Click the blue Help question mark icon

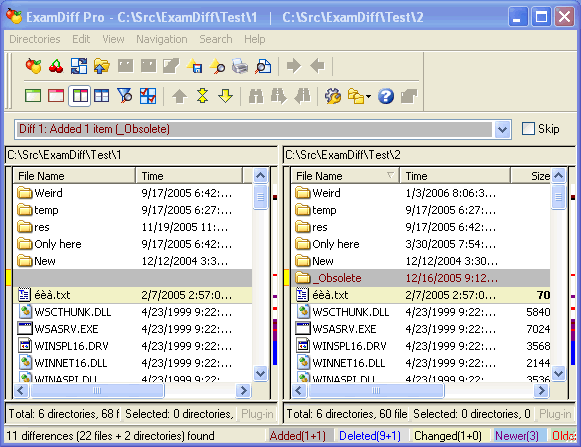386,96
